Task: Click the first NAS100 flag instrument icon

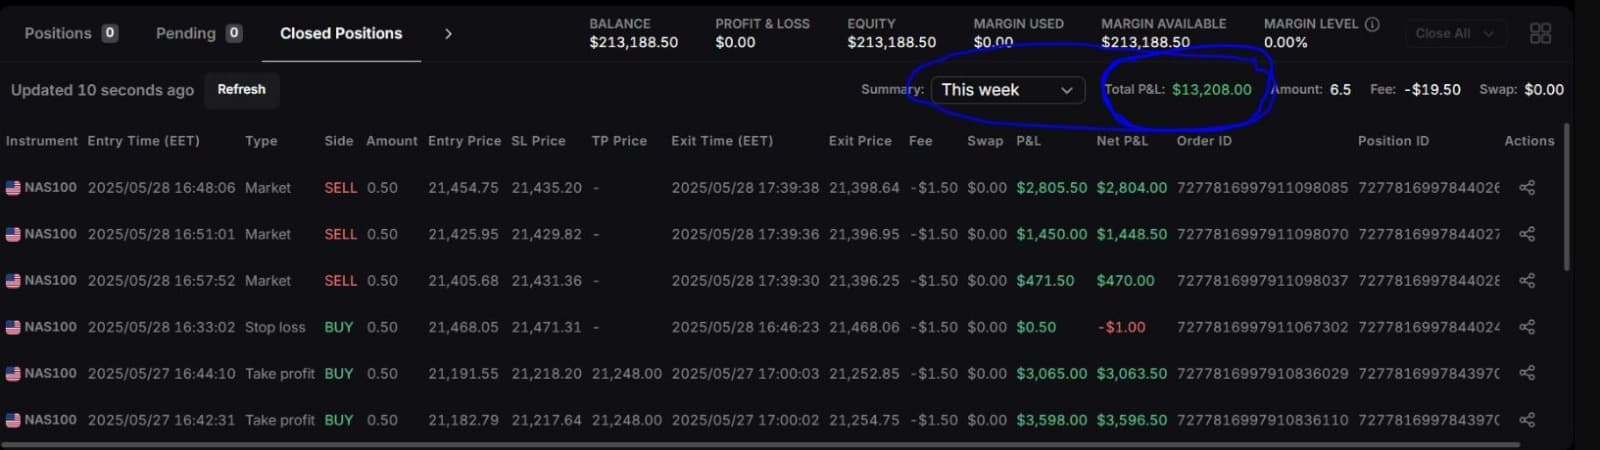Action: pos(13,188)
